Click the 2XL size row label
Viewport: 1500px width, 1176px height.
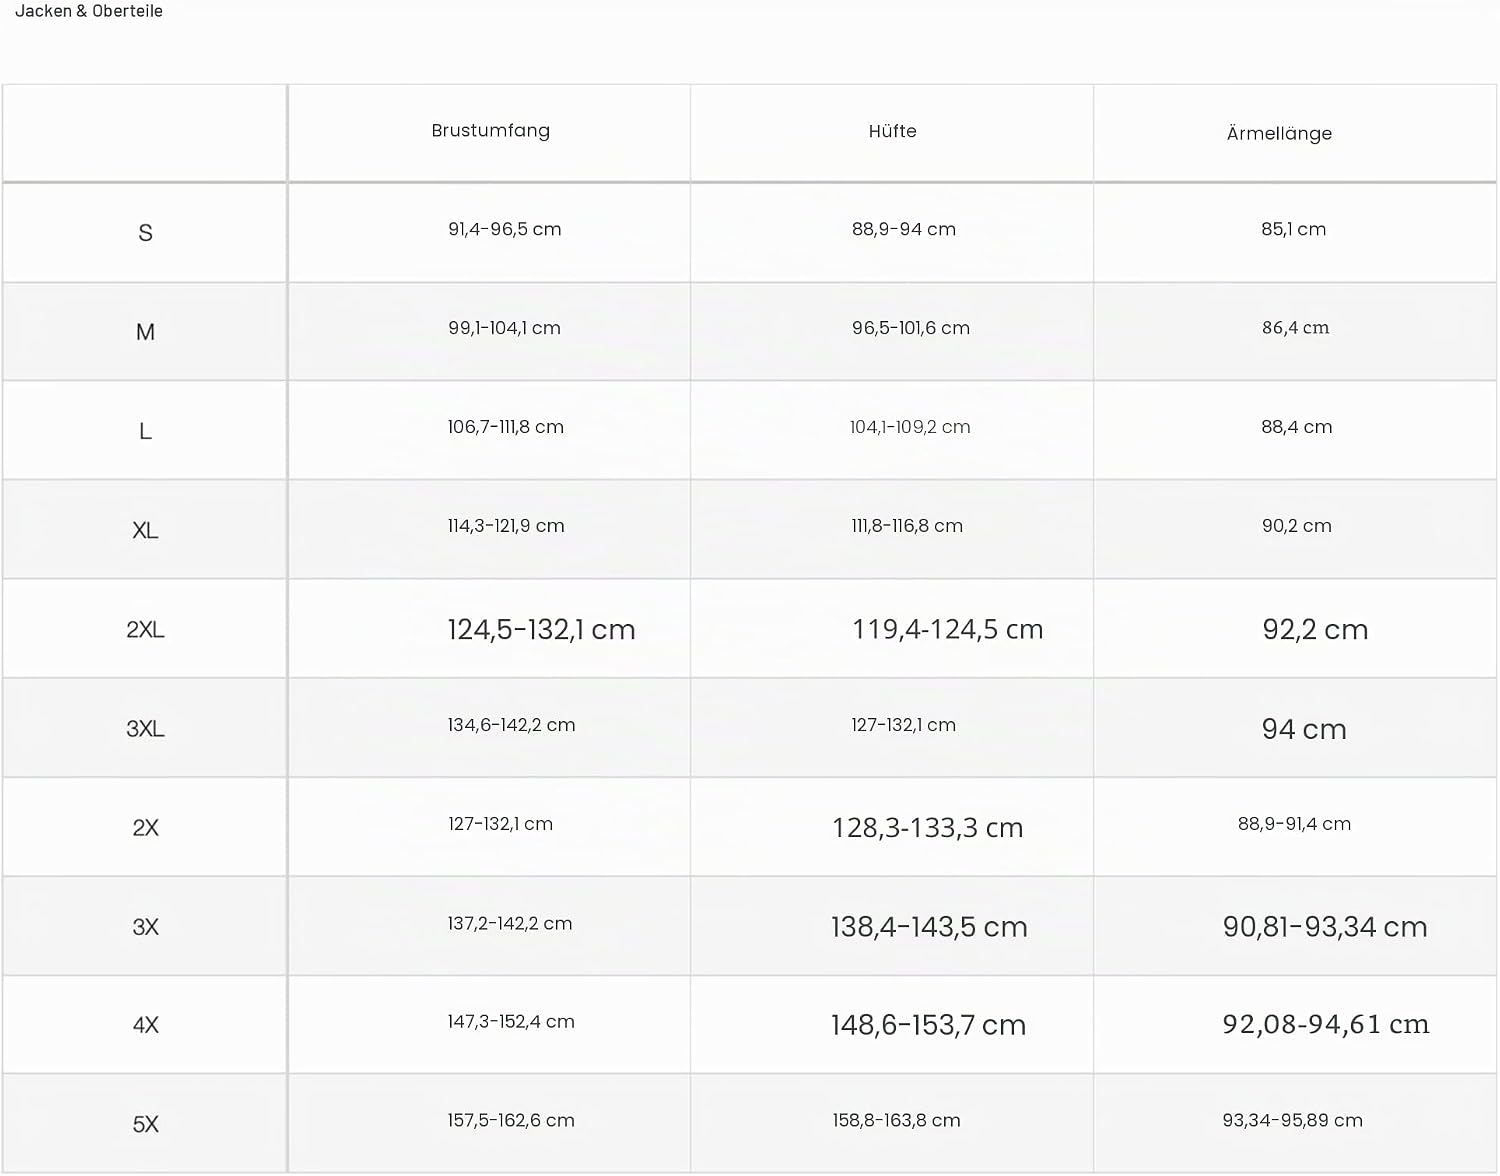pos(145,629)
